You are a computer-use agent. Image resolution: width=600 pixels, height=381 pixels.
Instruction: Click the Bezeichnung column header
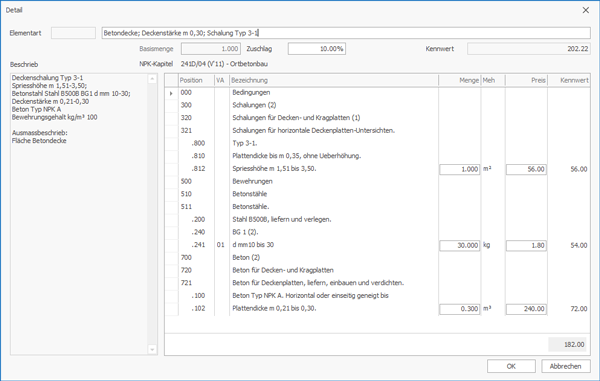click(x=334, y=80)
